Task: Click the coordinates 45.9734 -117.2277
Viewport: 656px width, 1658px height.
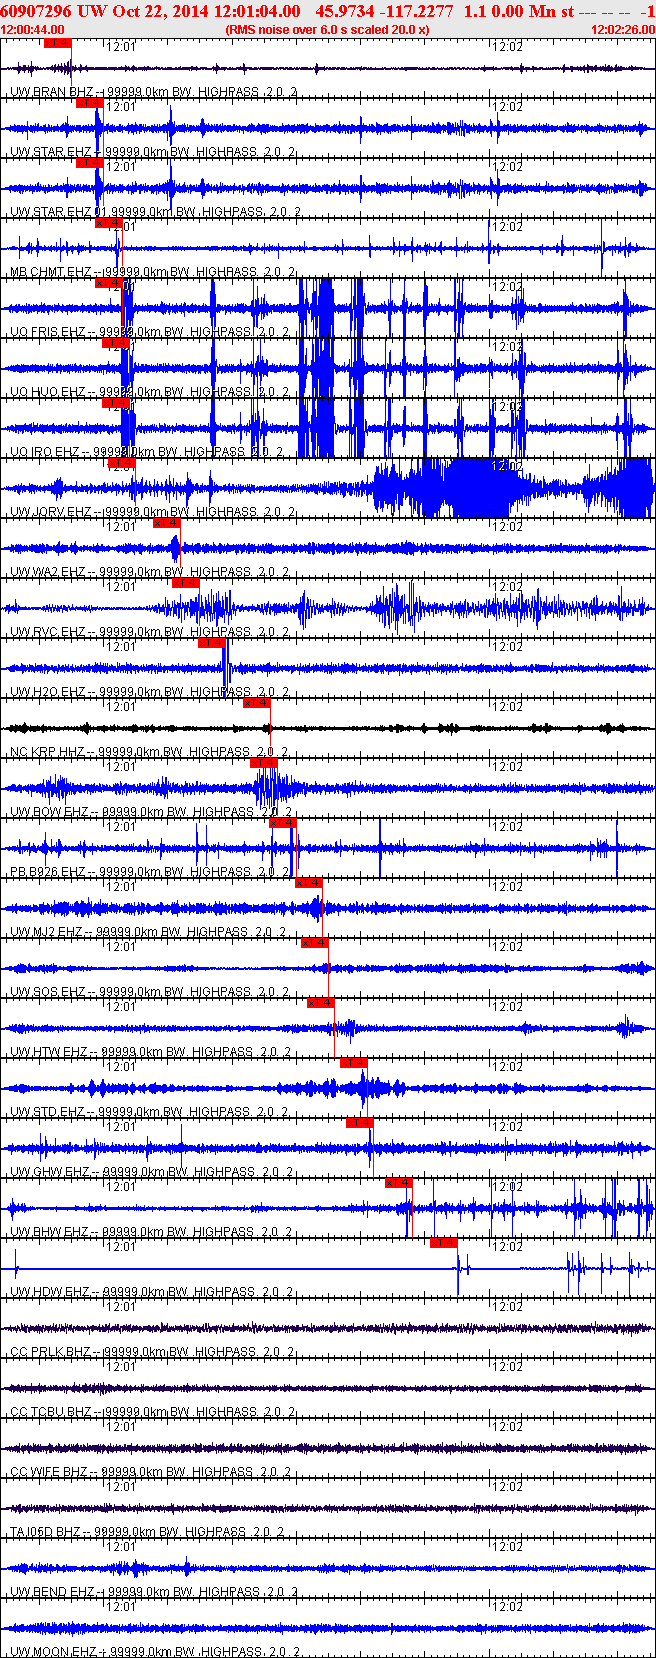Action: pyautogui.click(x=384, y=11)
